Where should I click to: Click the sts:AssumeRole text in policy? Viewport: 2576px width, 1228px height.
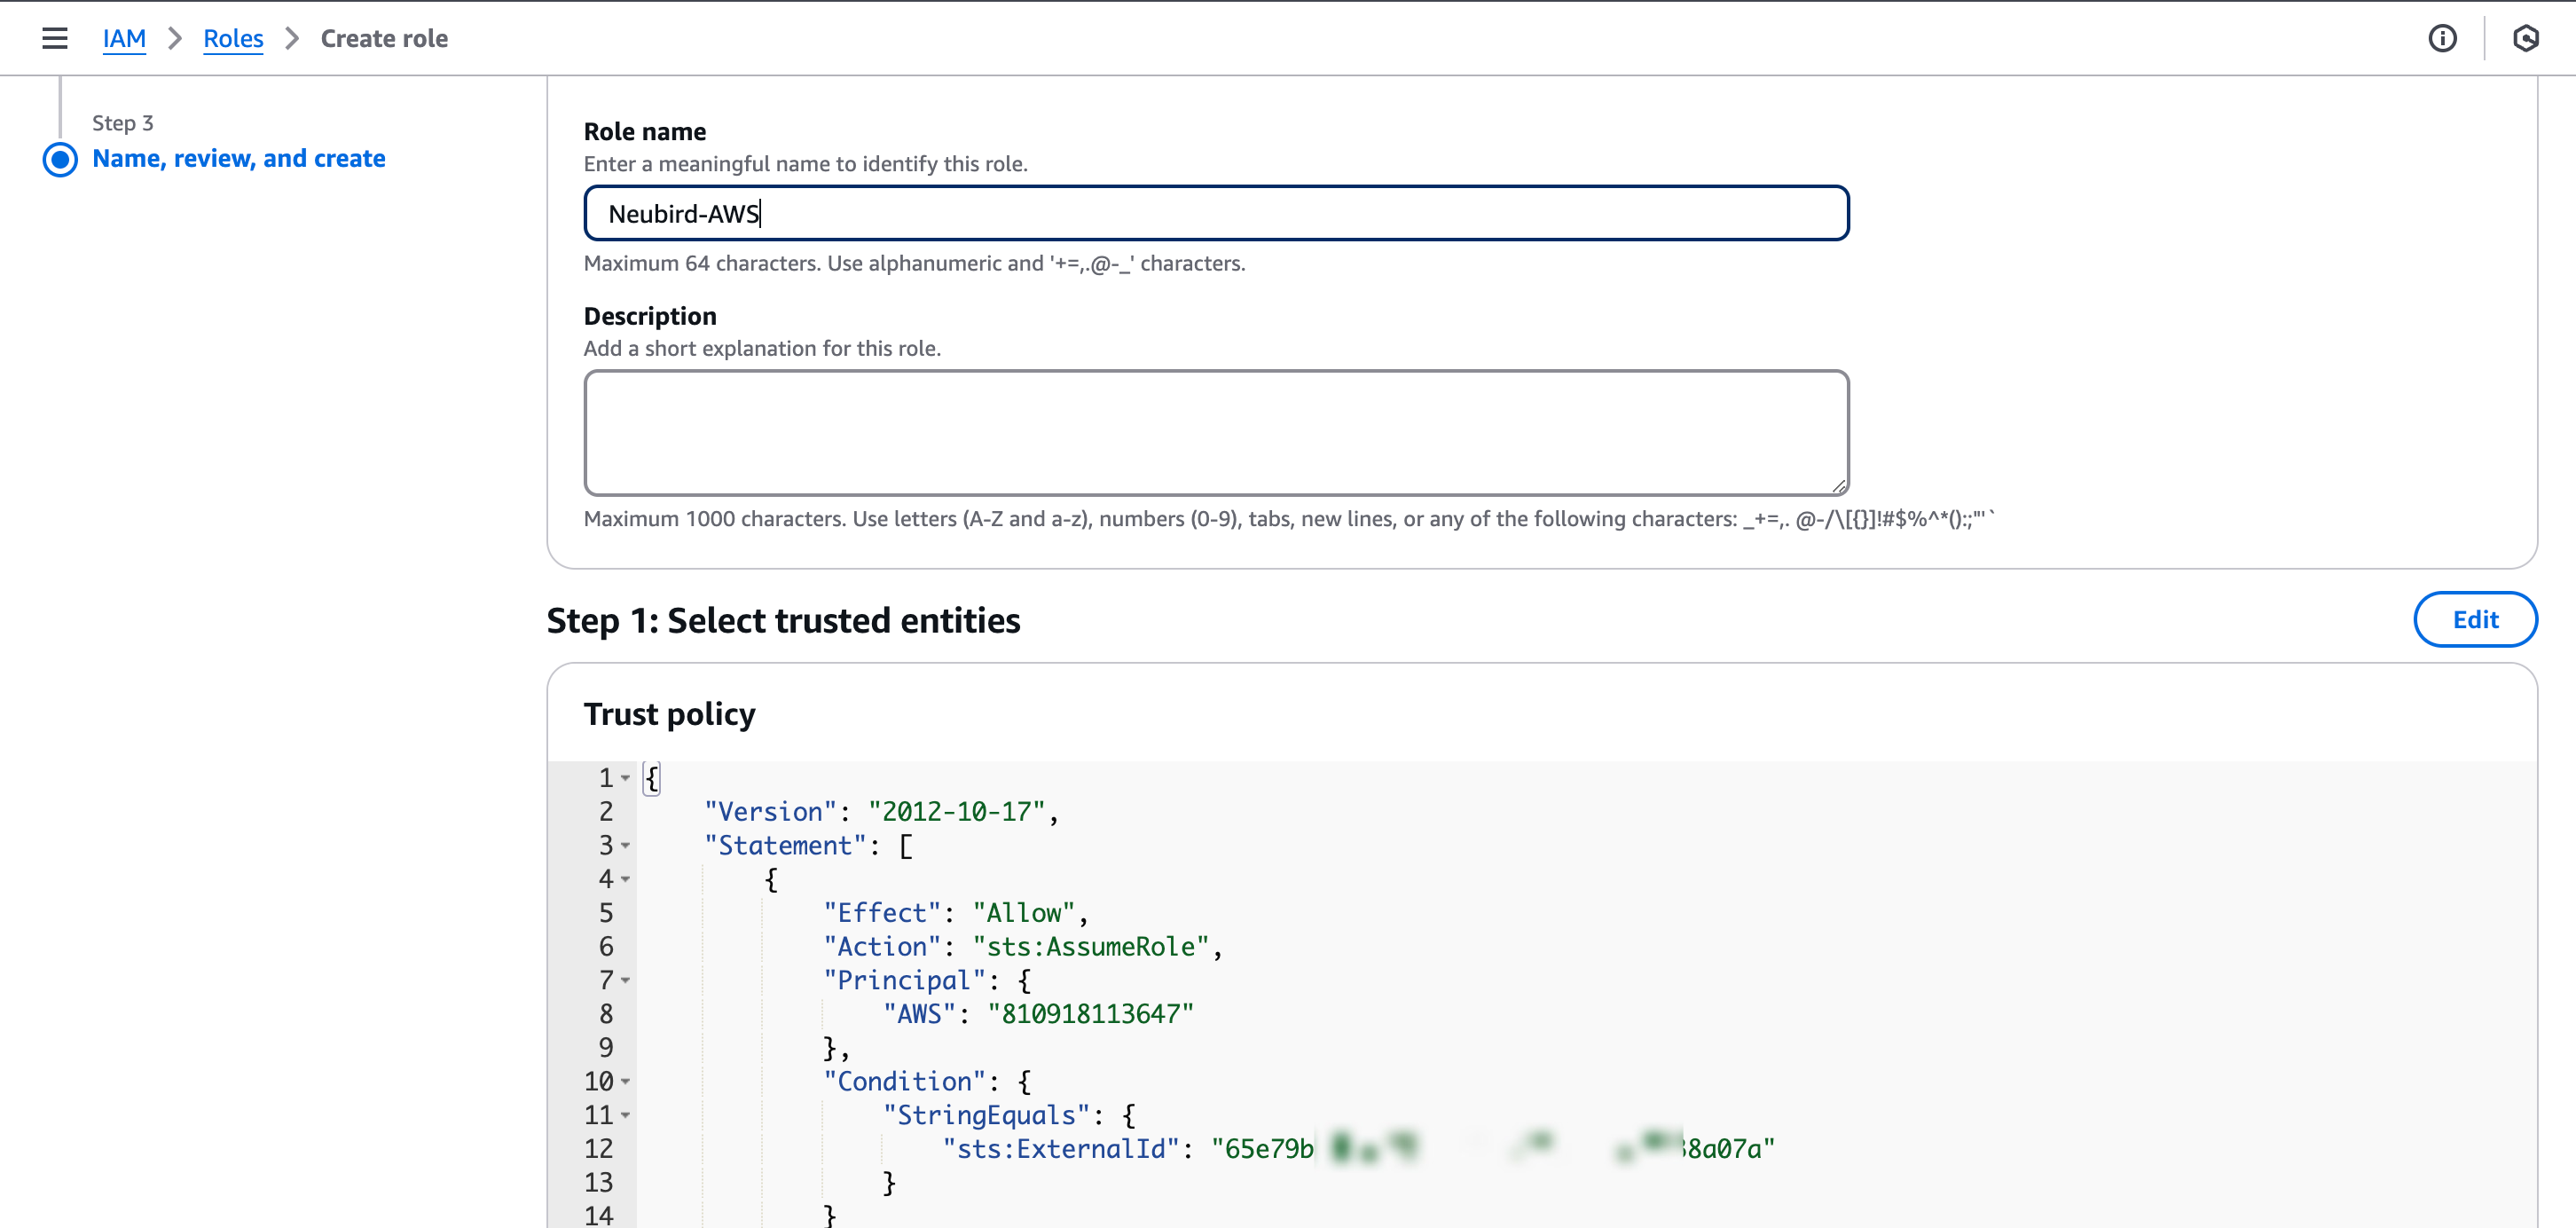tap(1090, 947)
